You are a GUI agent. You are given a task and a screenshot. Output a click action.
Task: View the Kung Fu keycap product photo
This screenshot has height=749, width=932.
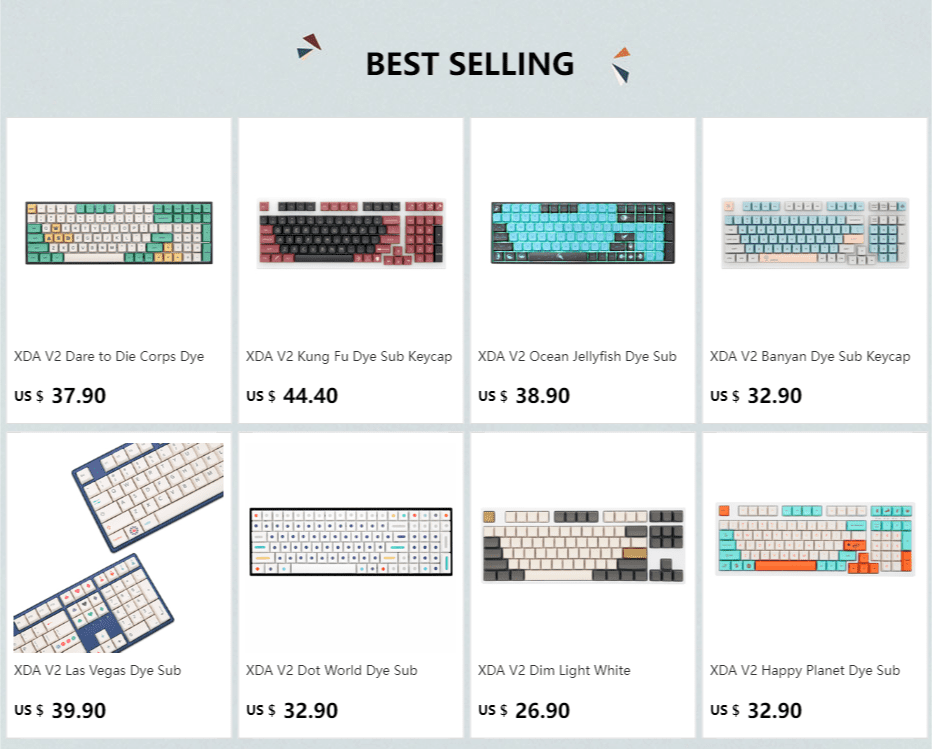click(349, 231)
